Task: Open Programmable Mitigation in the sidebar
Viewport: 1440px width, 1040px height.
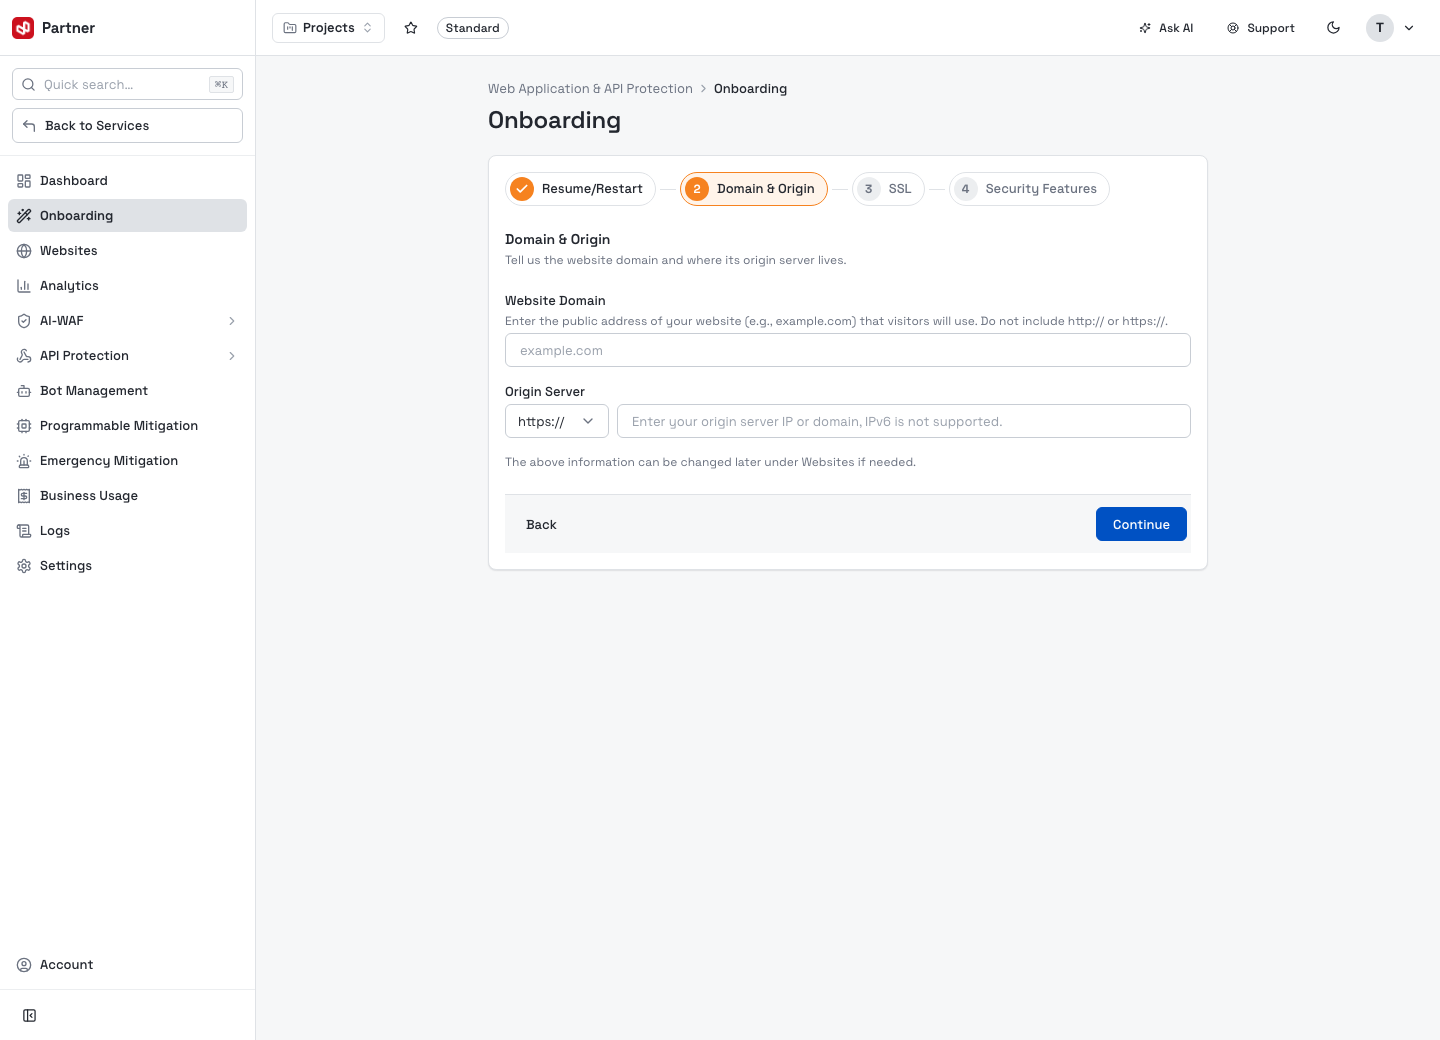Action: [127, 426]
